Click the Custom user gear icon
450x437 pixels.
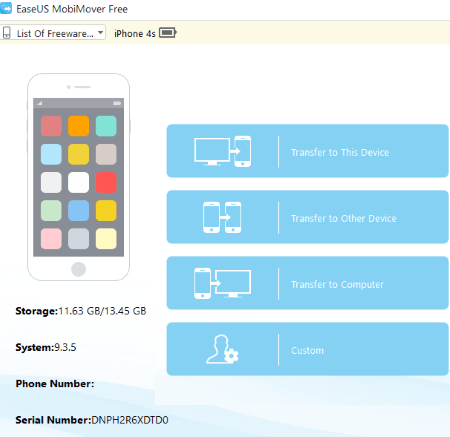(x=222, y=349)
